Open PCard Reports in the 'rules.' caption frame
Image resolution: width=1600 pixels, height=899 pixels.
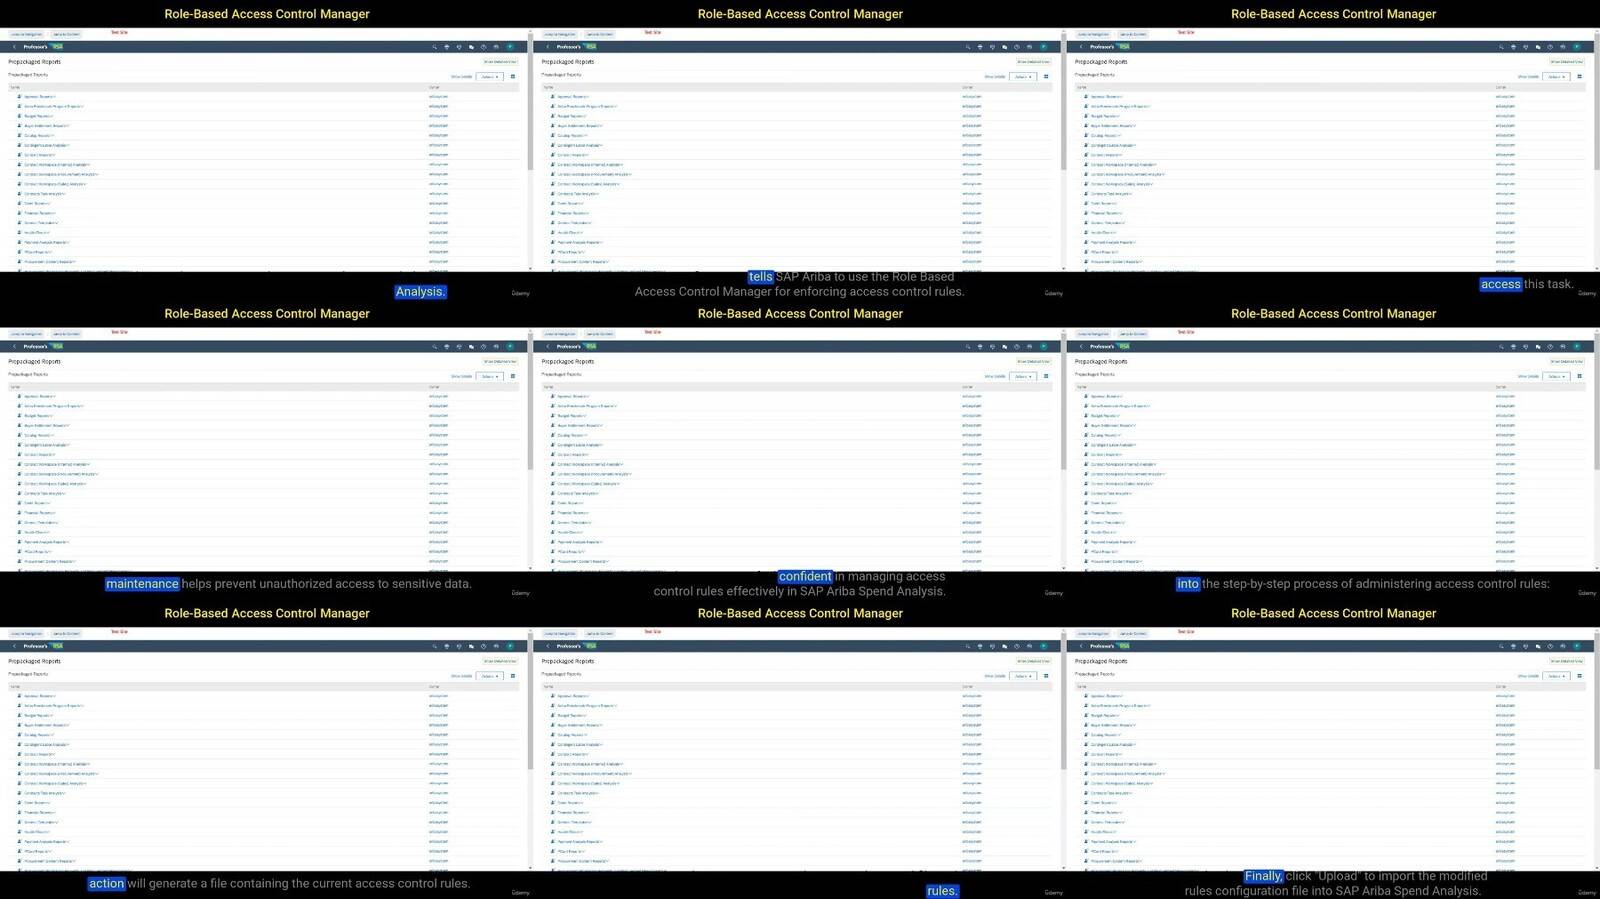click(570, 851)
